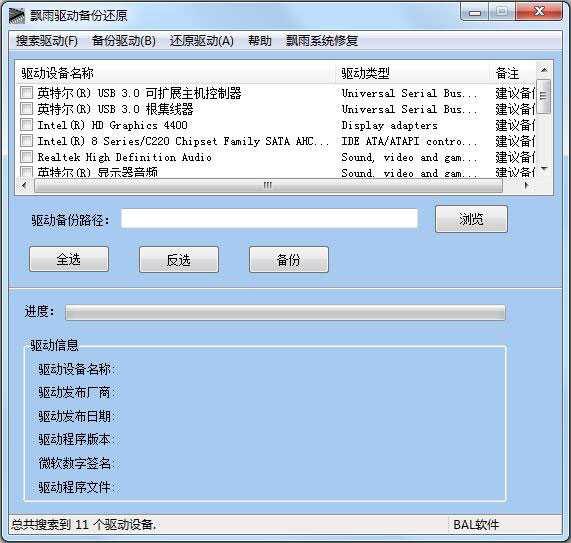
Task: Check the 英特尔(R) USB 3.0 可扩展主机控制器 checkbox
Action: coord(26,93)
